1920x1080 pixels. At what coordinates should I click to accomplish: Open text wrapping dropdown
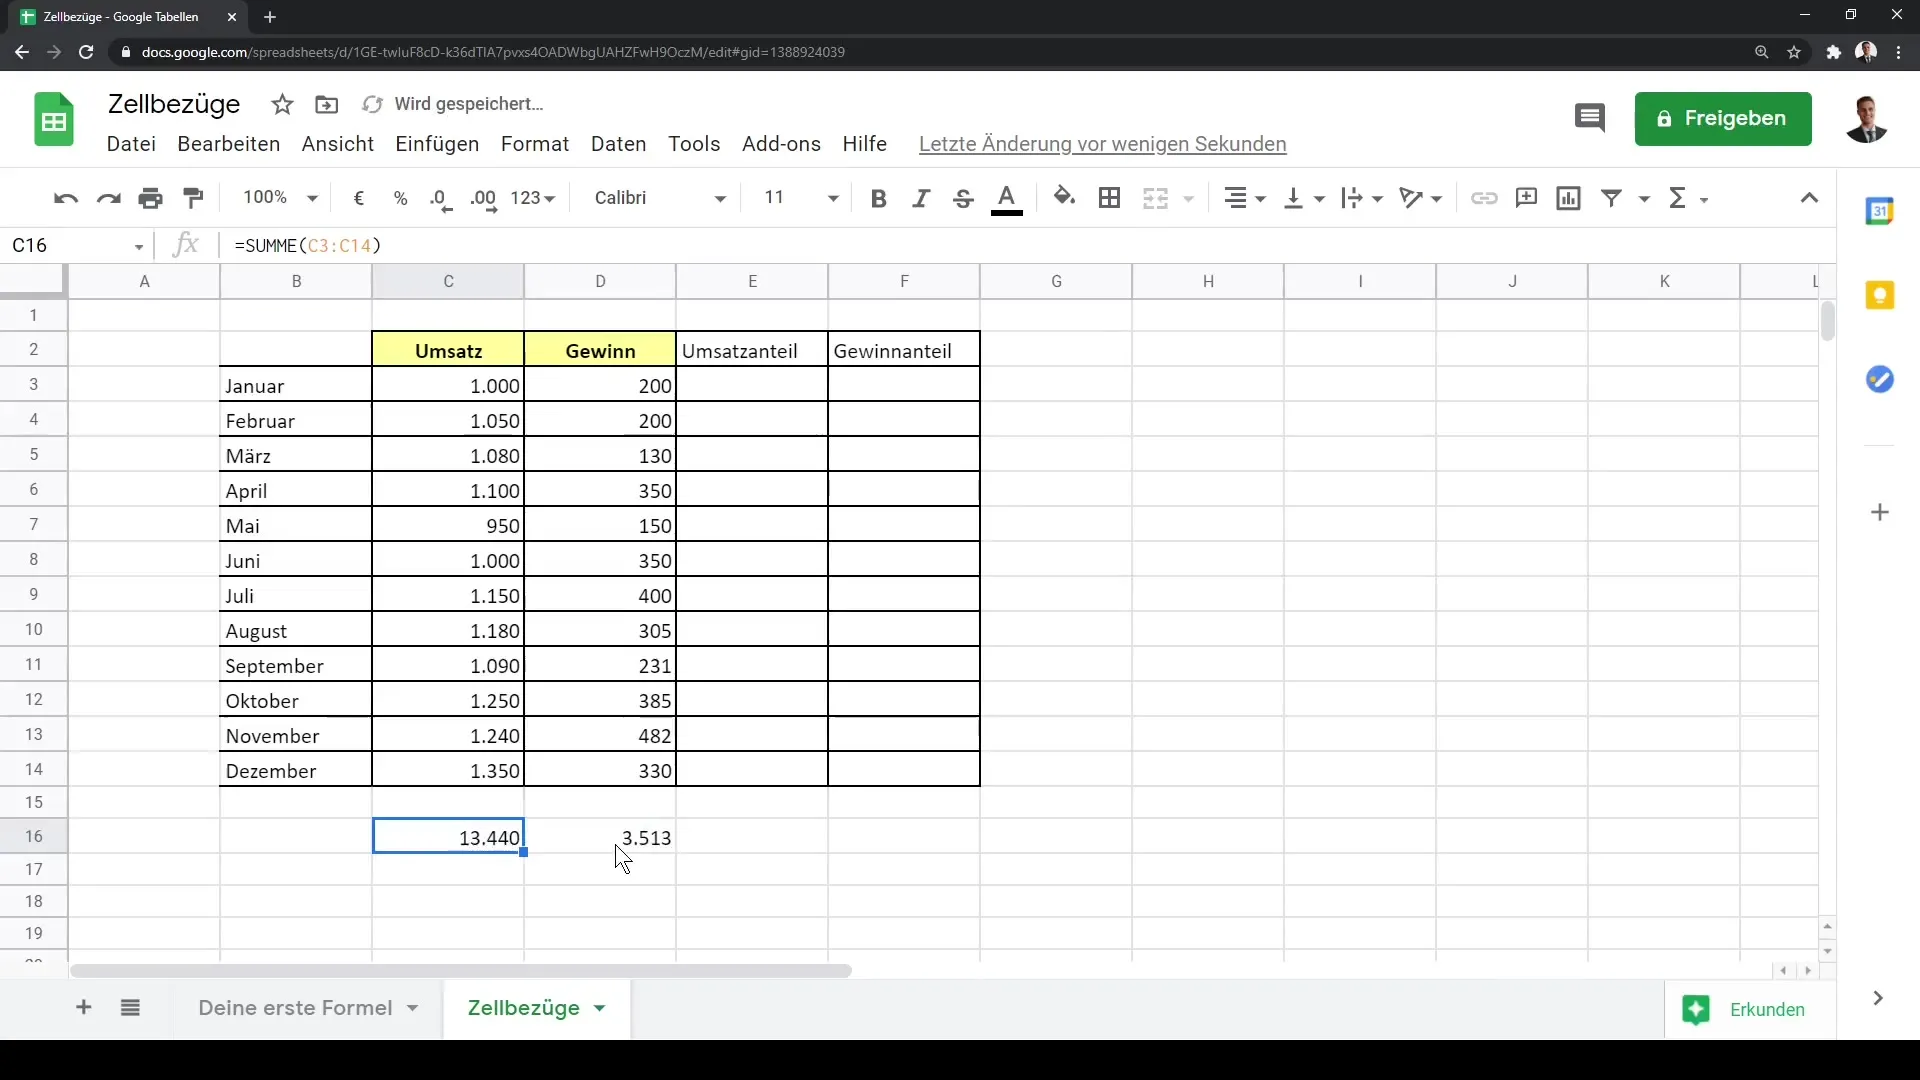click(x=1362, y=198)
